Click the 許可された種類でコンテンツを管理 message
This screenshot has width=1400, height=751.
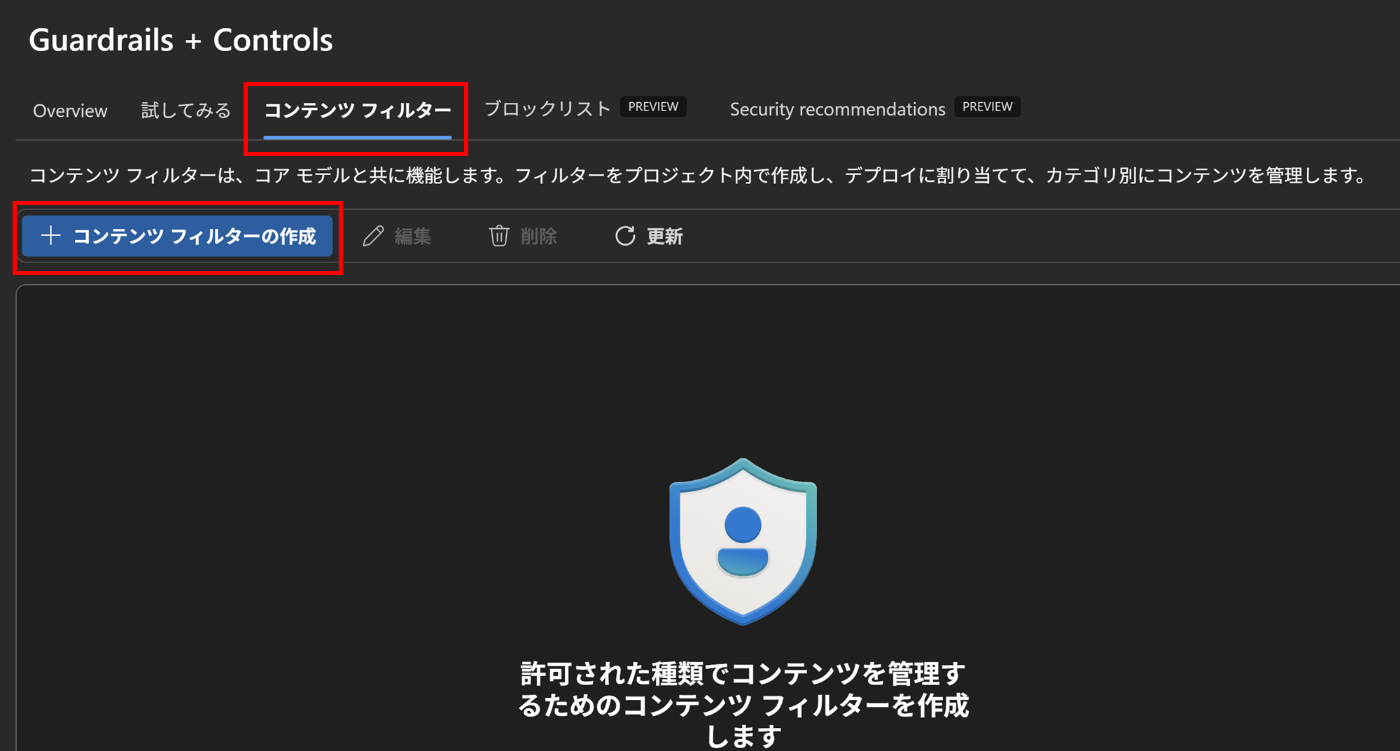pyautogui.click(x=743, y=704)
